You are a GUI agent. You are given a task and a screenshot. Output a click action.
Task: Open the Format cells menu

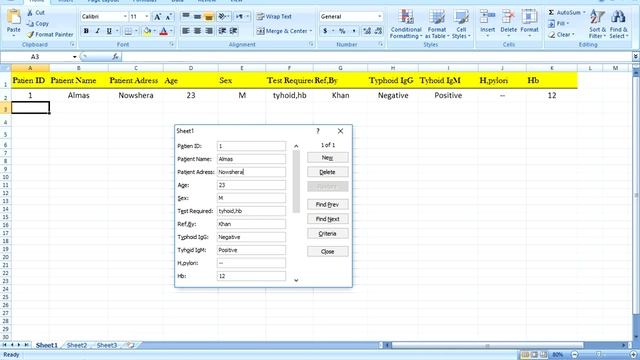click(529, 22)
